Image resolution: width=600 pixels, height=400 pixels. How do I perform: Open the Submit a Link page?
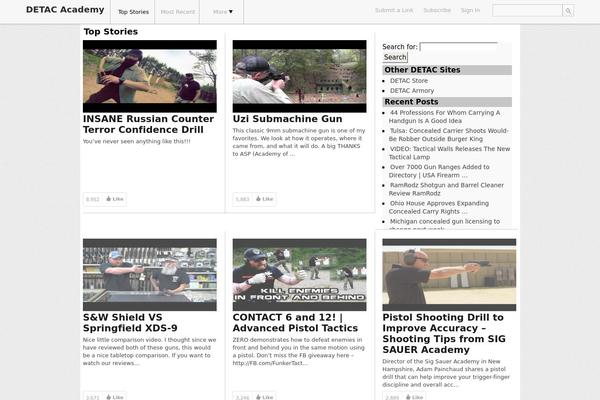click(x=394, y=10)
